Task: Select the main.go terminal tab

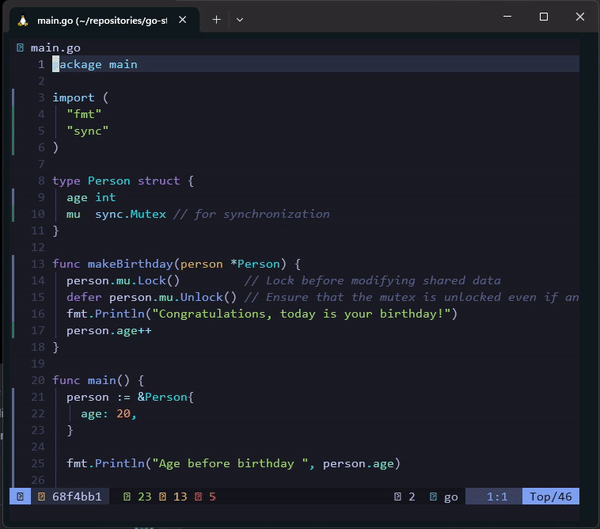Action: 100,19
